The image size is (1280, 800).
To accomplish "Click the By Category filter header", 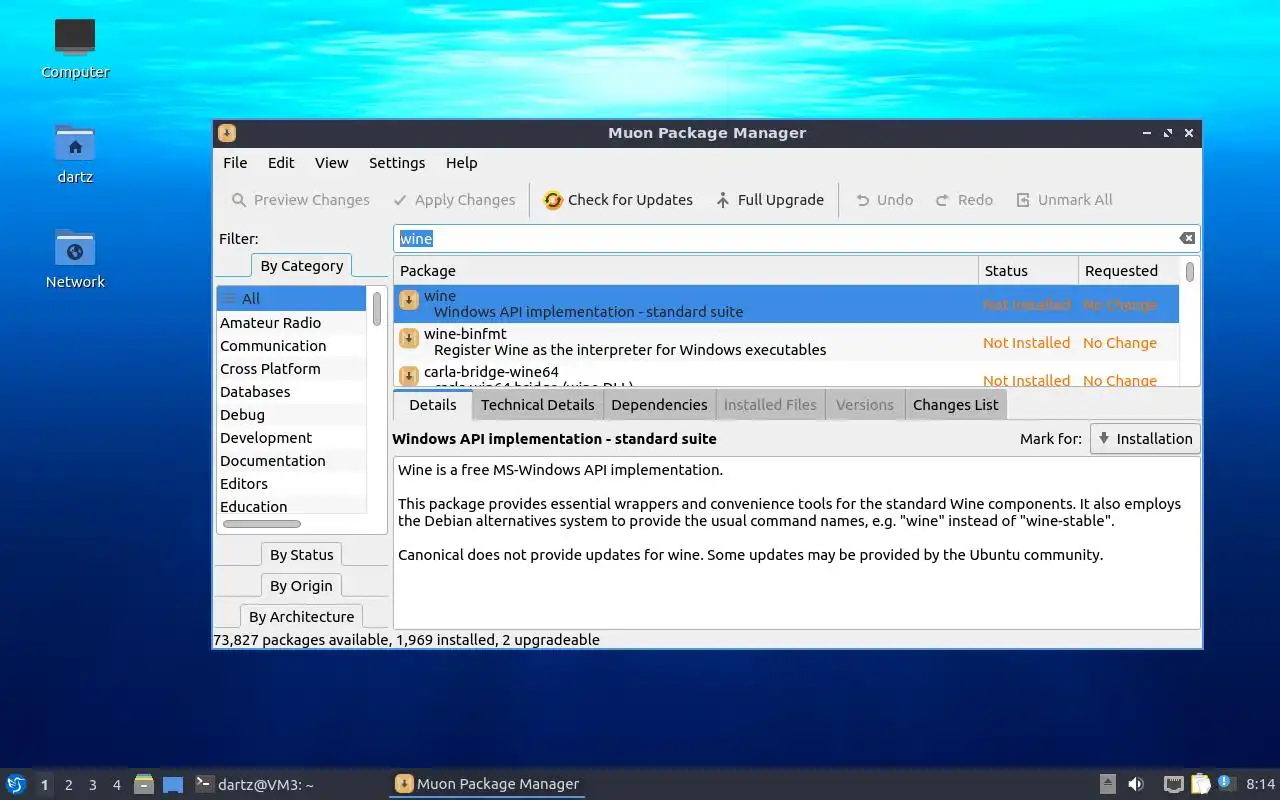I will 302,266.
